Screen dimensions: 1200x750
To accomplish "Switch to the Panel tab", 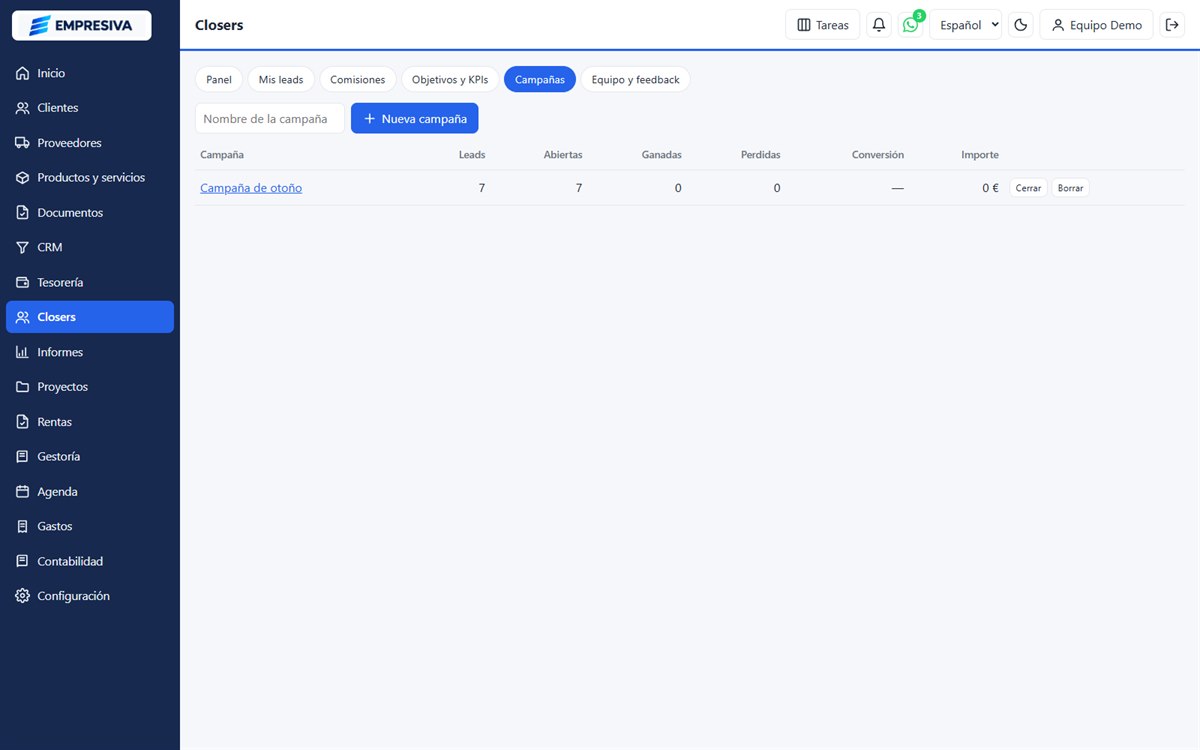I will pos(219,79).
